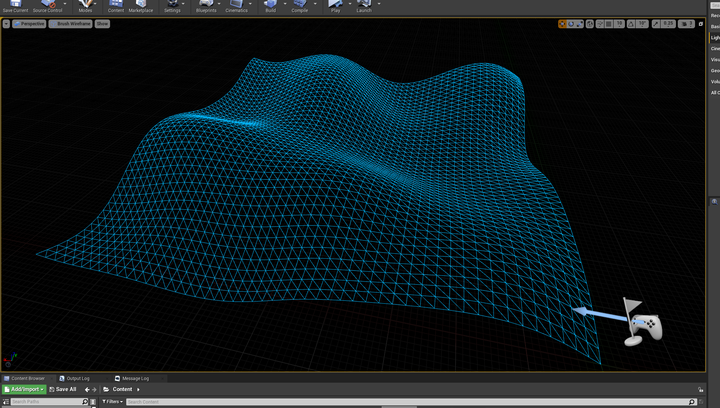The height and width of the screenshot is (408, 720).
Task: Select the translate gizmo mode in viewport
Action: click(x=563, y=23)
